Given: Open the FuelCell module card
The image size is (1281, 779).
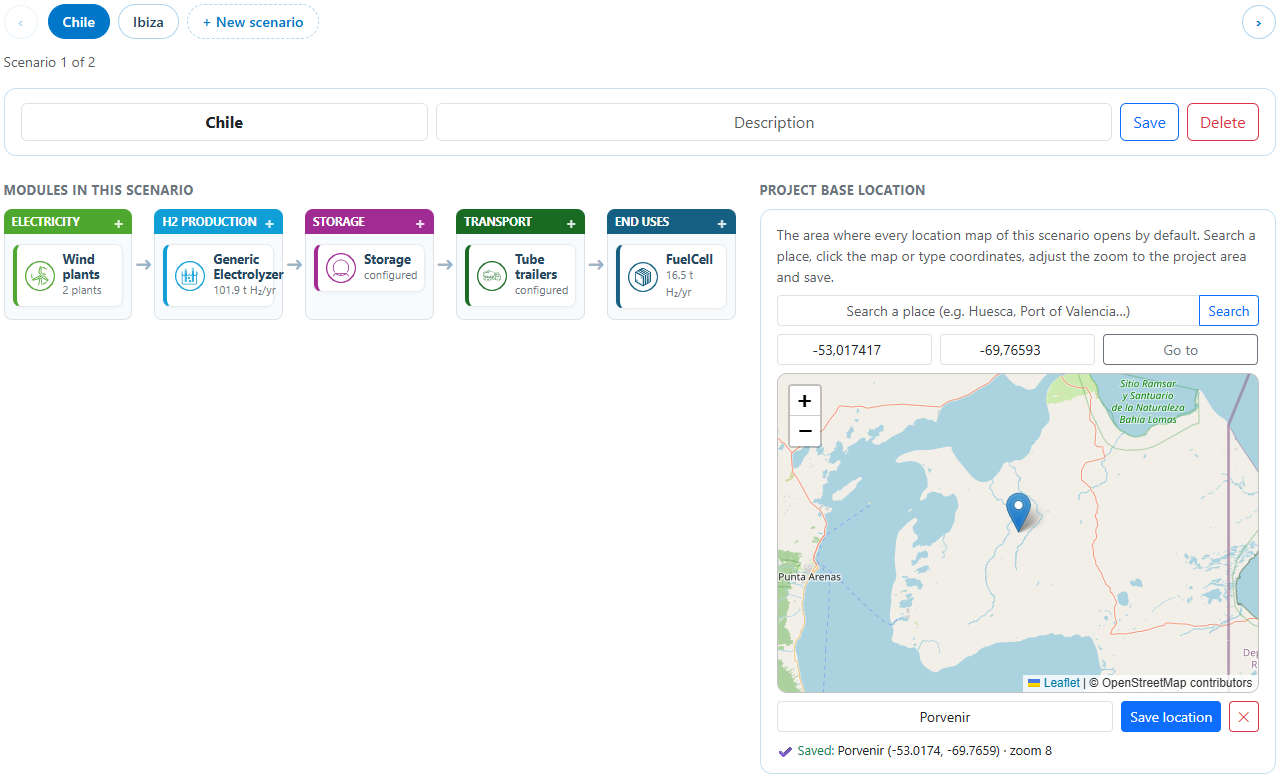Looking at the screenshot, I should [x=671, y=276].
